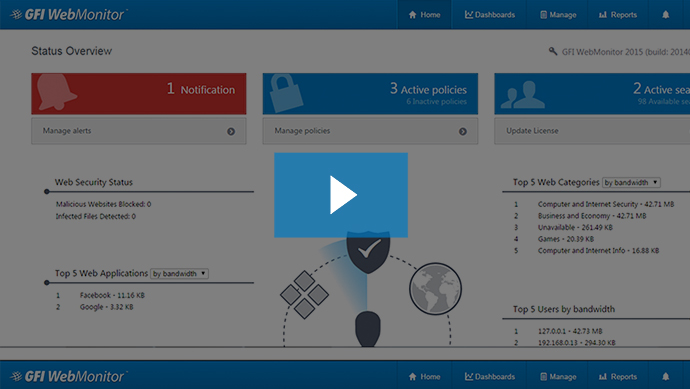Select Computer and Internet Security category row
This screenshot has height=389, width=690.
click(606, 204)
